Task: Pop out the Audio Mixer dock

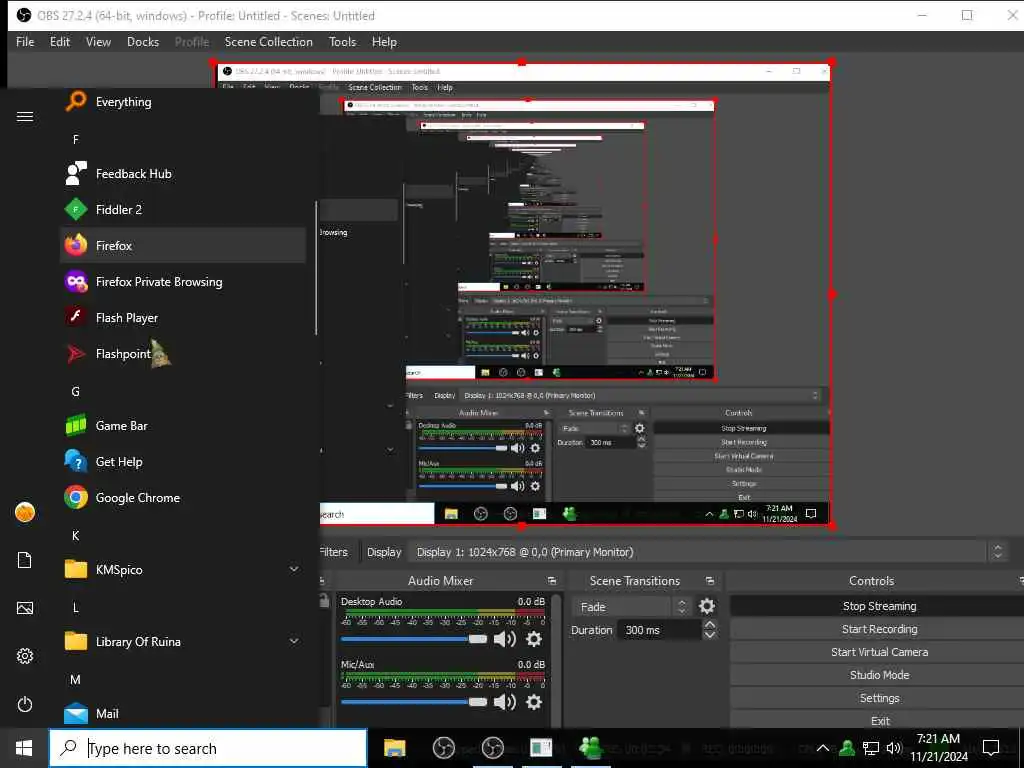Action: click(x=552, y=581)
